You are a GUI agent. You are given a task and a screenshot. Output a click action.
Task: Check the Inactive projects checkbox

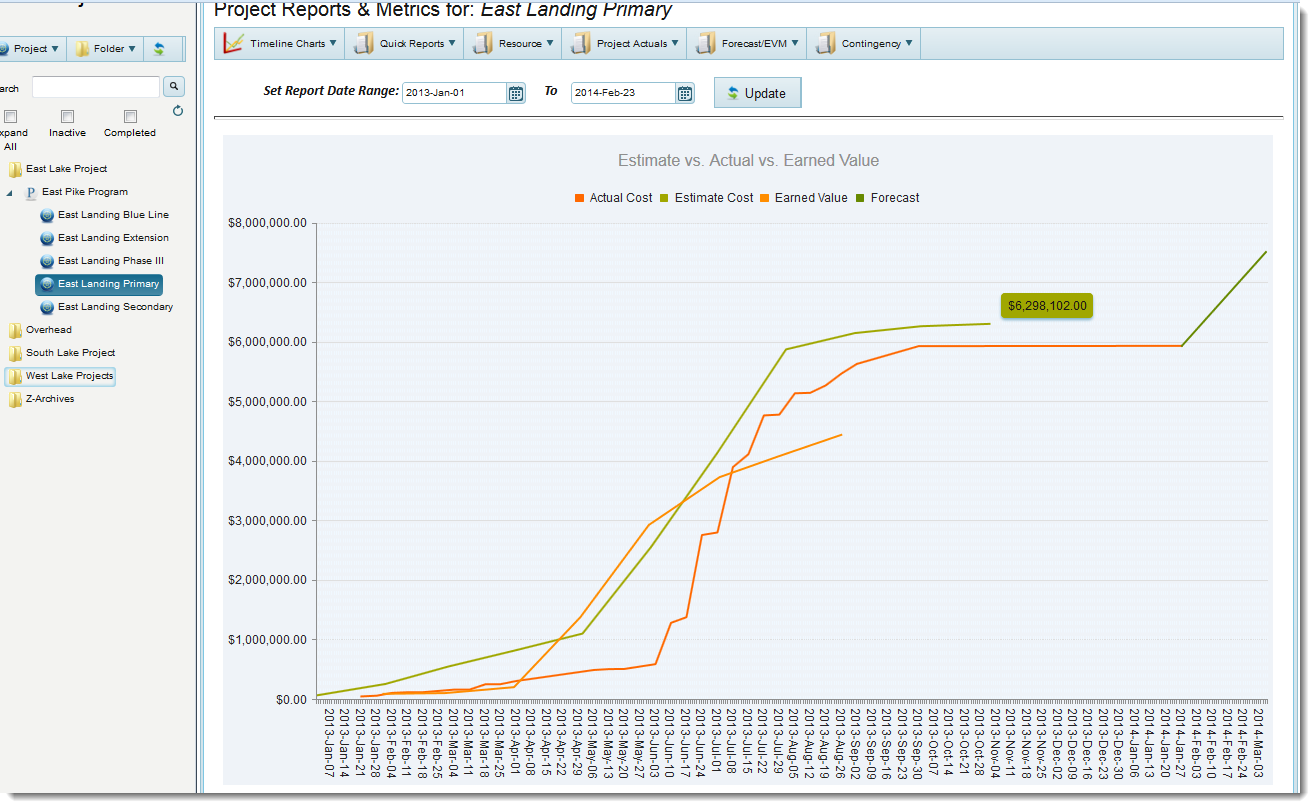66,116
